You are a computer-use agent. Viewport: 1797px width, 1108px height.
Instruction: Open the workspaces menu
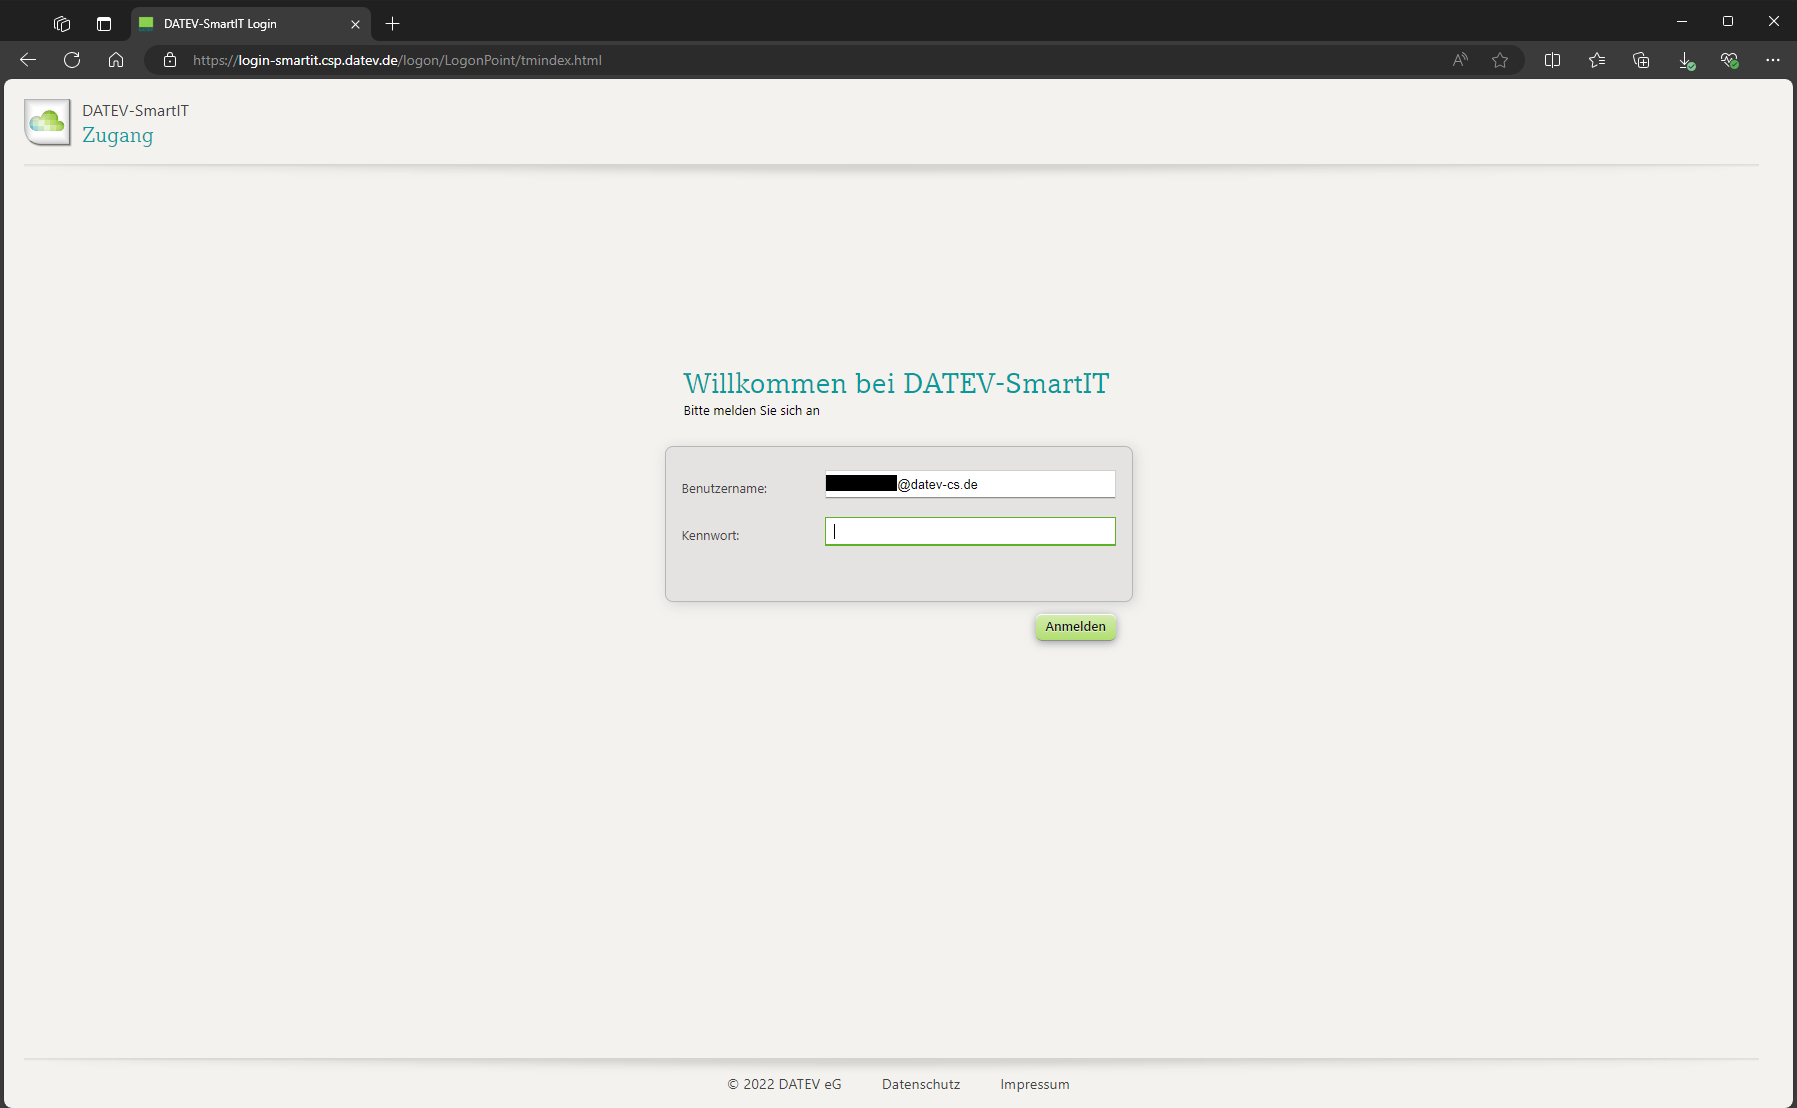tap(62, 23)
